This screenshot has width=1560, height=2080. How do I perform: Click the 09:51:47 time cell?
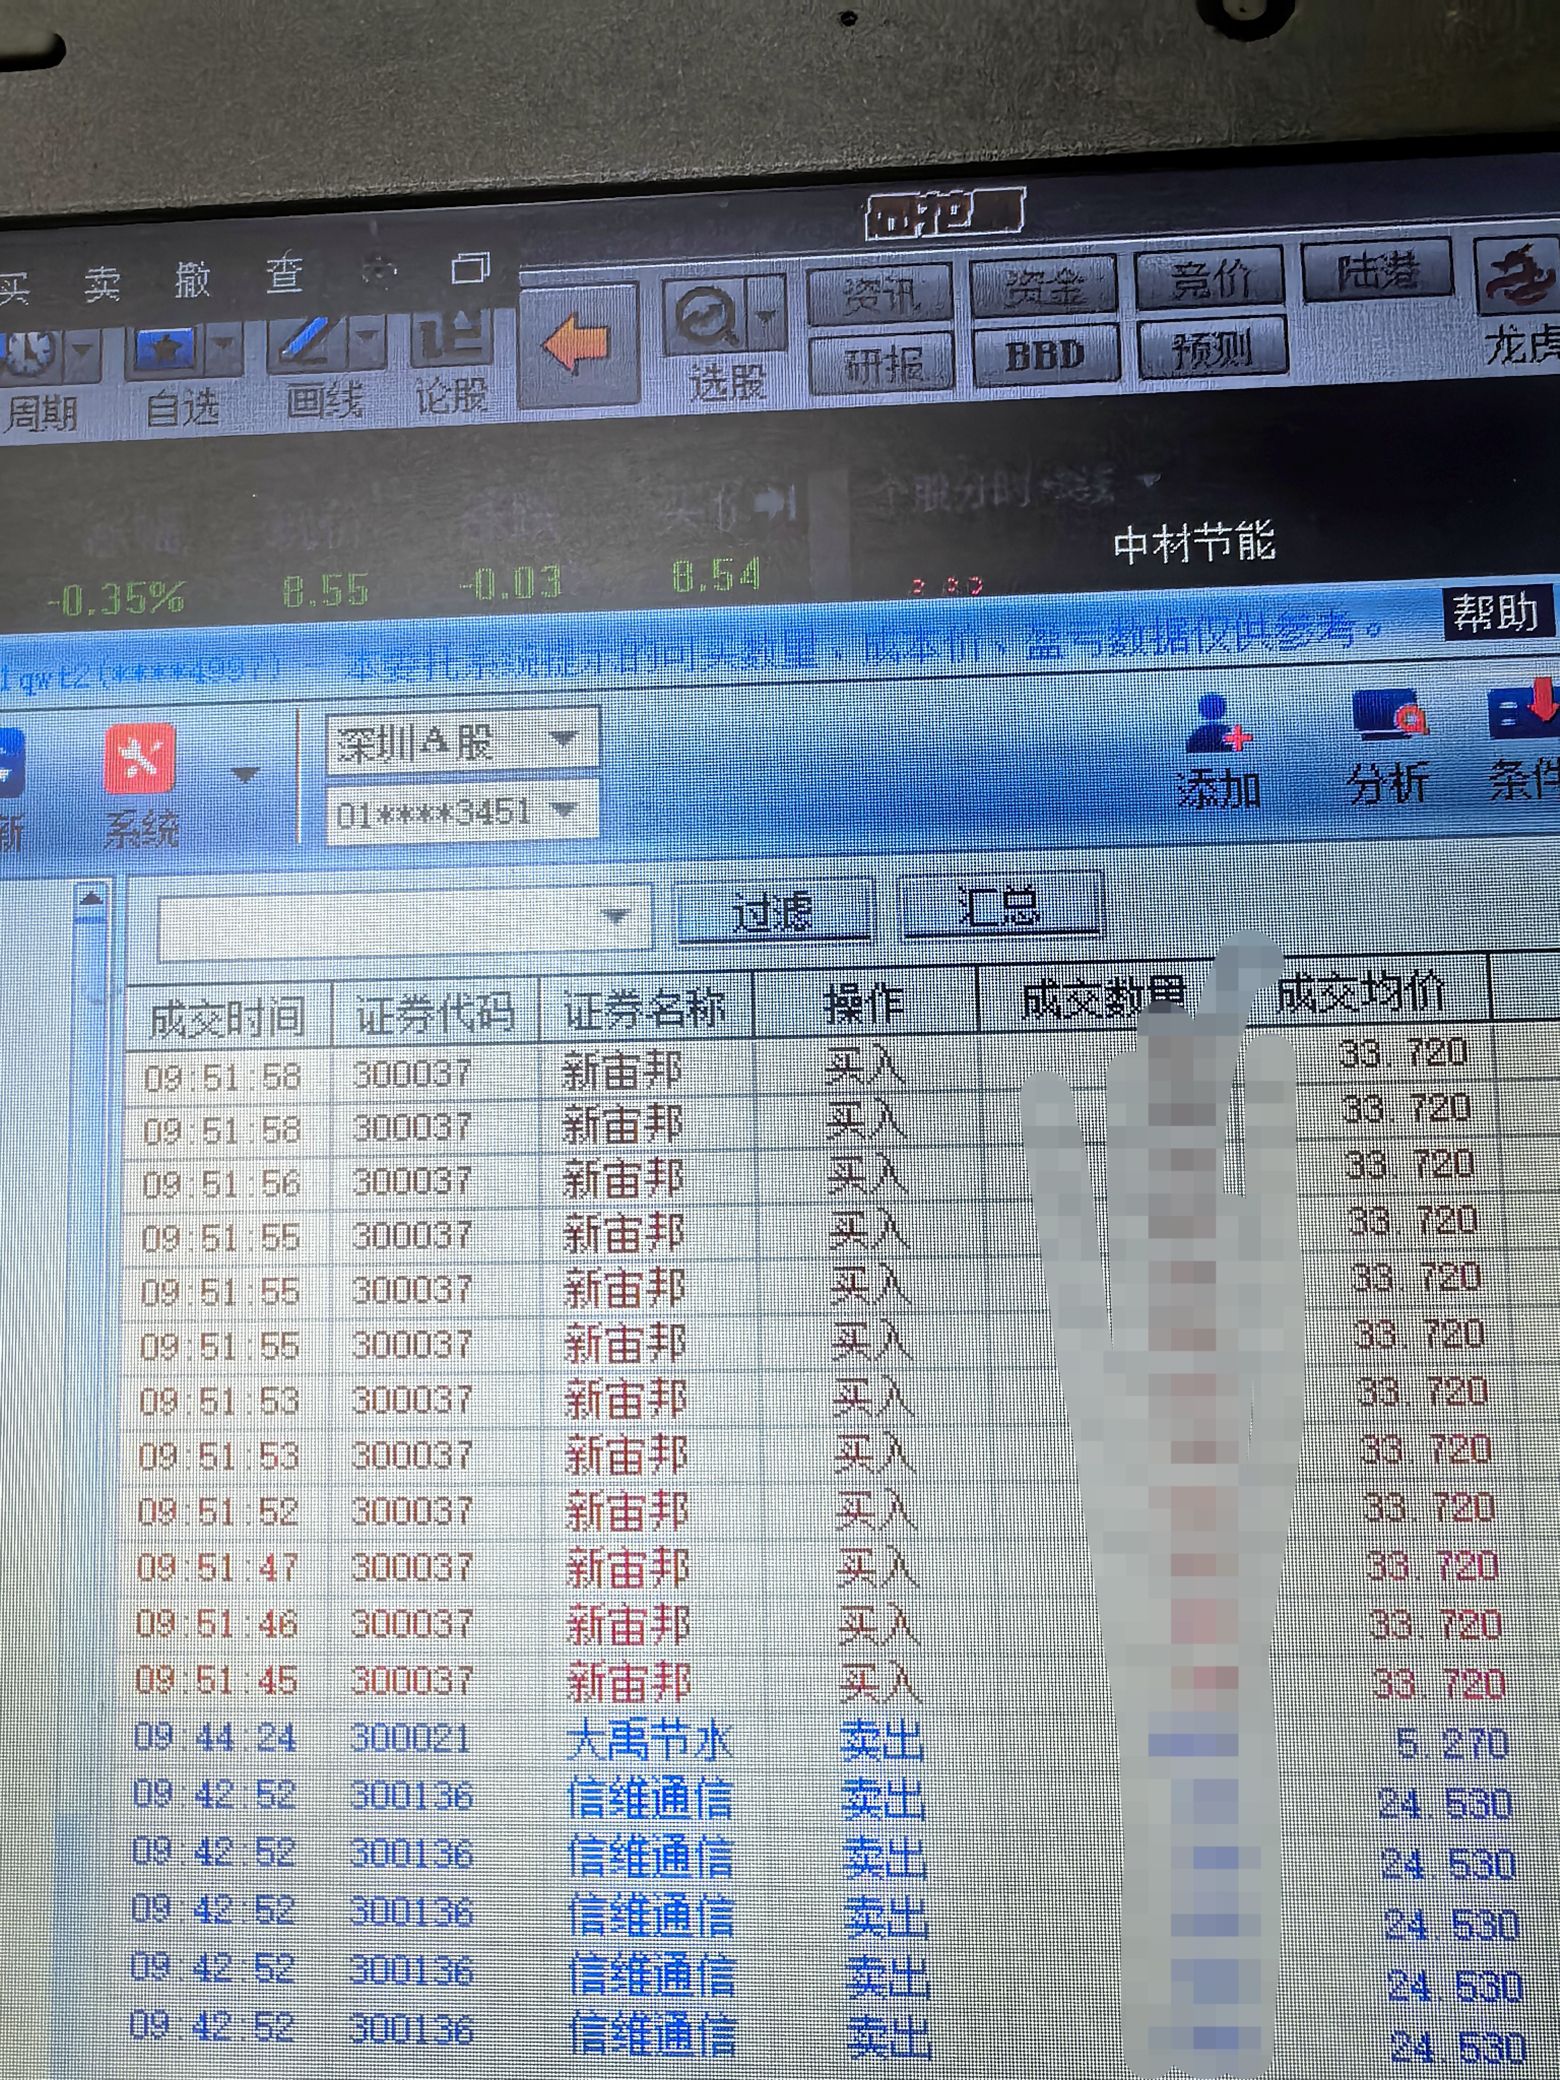217,1567
